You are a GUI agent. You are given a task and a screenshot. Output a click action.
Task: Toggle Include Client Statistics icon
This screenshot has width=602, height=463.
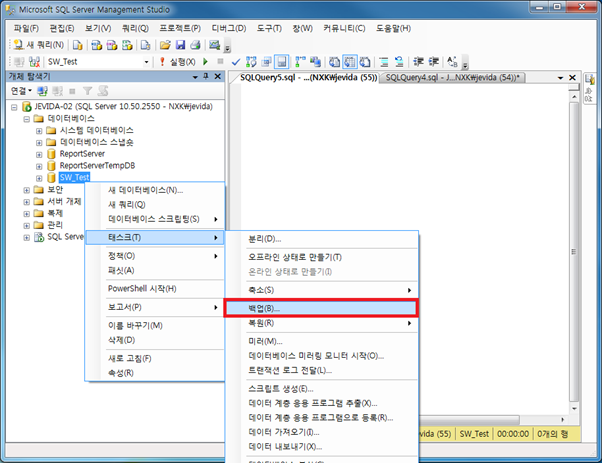316,61
